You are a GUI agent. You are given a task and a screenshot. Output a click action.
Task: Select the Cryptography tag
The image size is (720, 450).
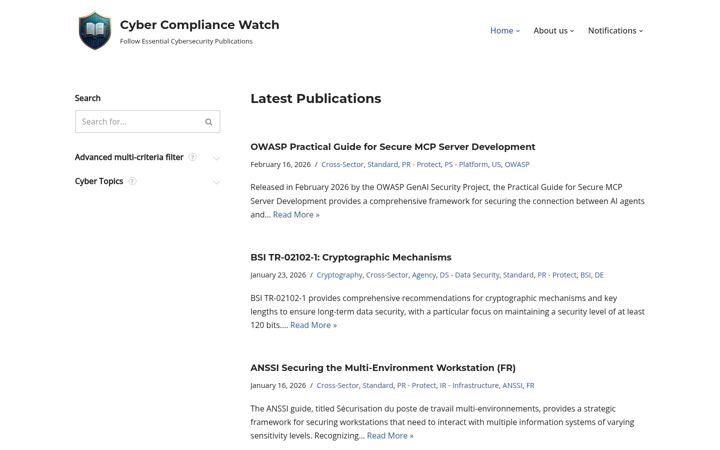pos(339,275)
